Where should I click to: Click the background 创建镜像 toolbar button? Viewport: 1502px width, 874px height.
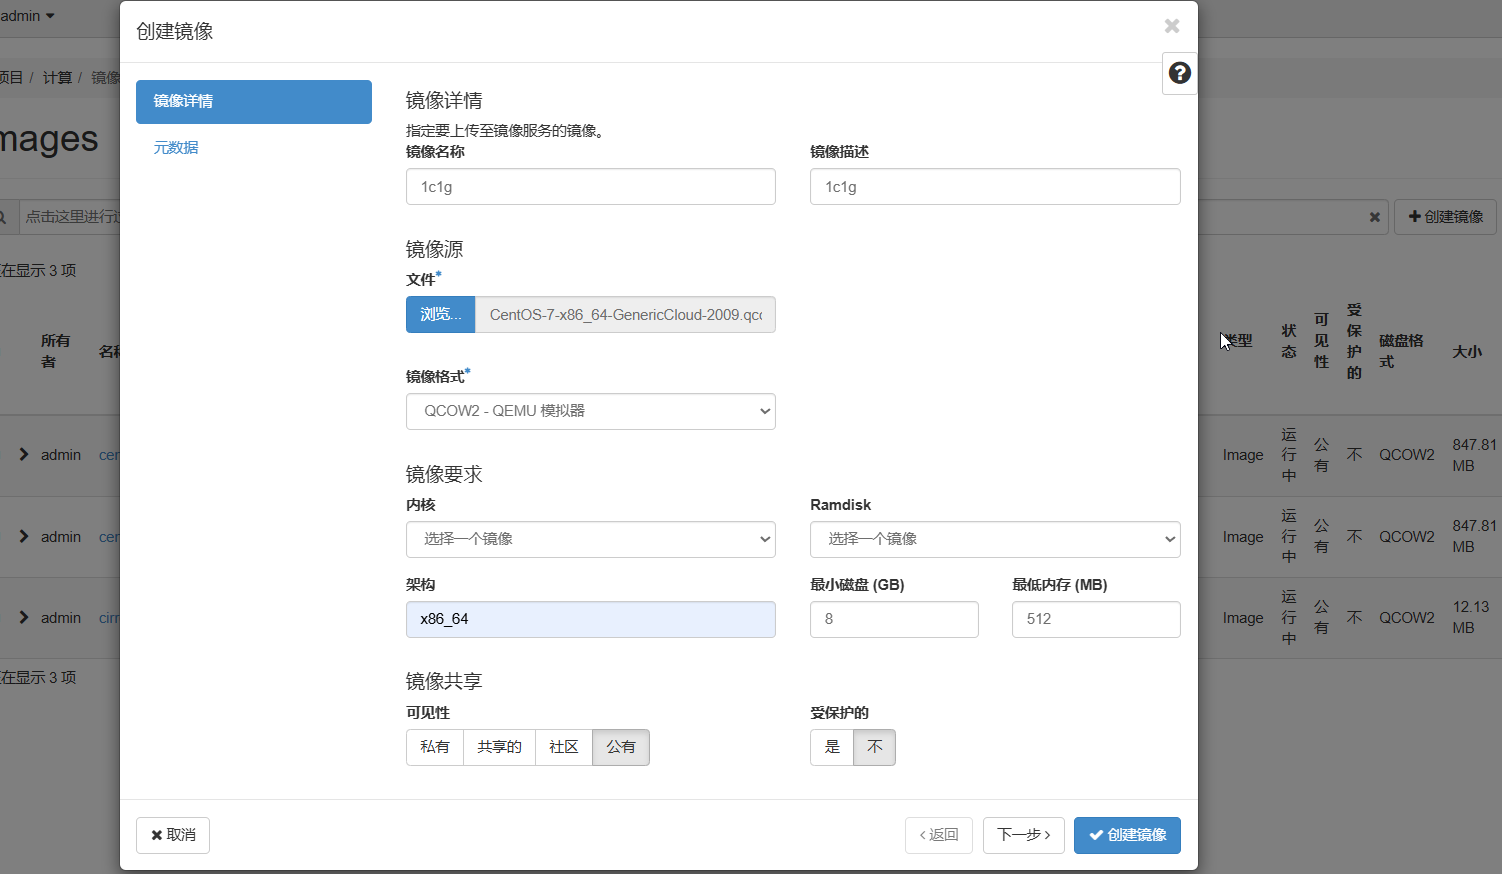(x=1445, y=217)
